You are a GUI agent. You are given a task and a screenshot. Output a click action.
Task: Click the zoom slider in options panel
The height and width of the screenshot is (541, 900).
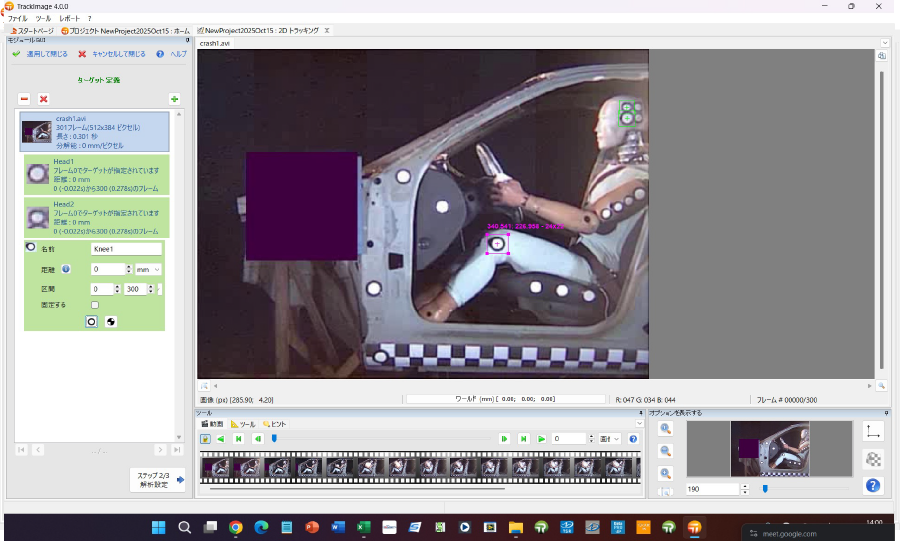pos(765,489)
